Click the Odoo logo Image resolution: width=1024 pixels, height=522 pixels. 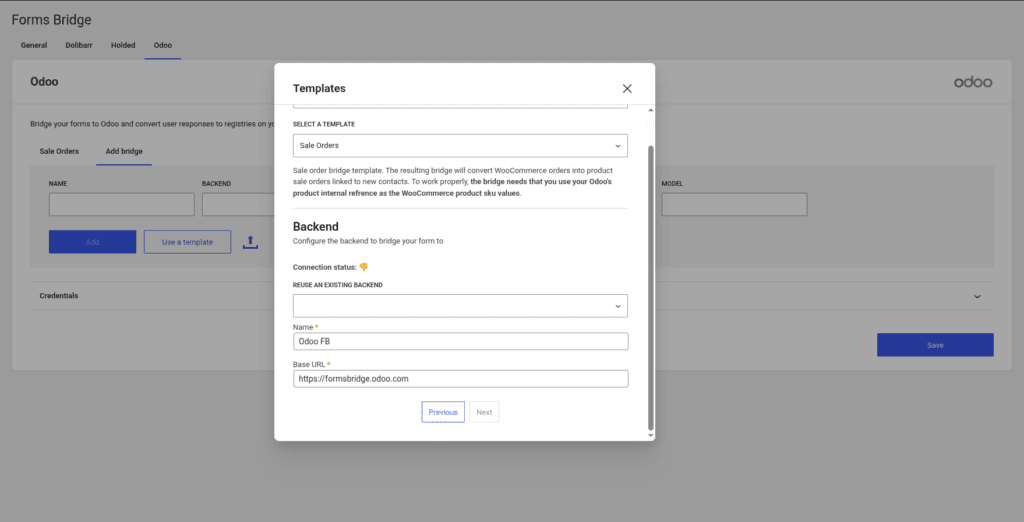tap(973, 82)
